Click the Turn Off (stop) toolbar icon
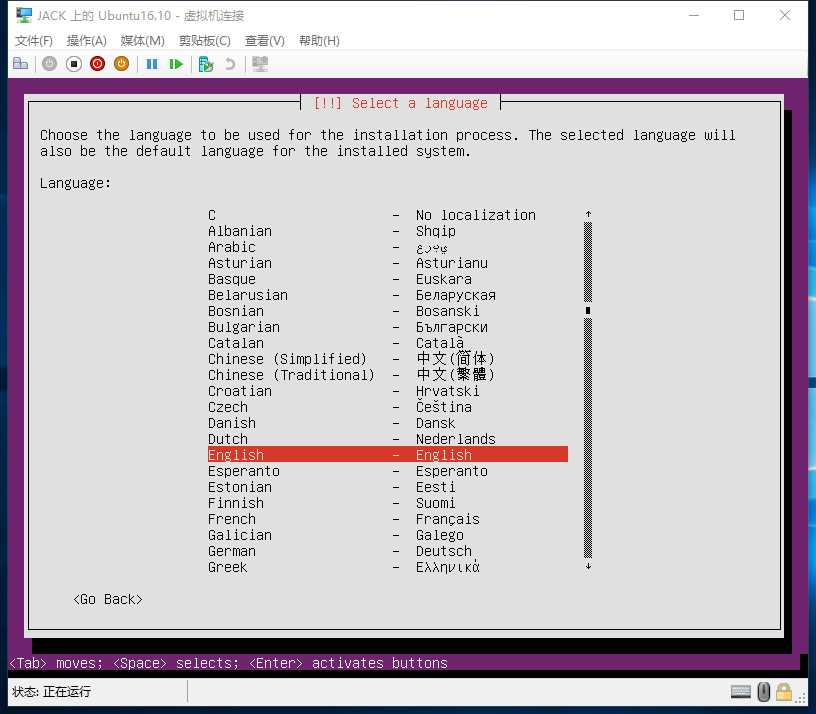Viewport: 816px width, 714px height. (x=73, y=63)
